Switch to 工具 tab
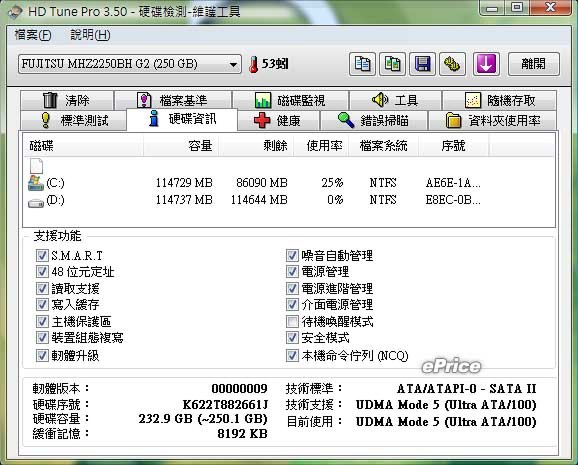 (395, 100)
